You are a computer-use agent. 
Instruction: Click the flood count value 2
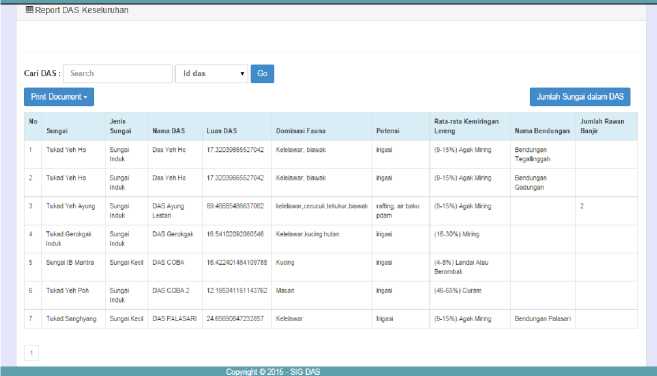coord(582,206)
